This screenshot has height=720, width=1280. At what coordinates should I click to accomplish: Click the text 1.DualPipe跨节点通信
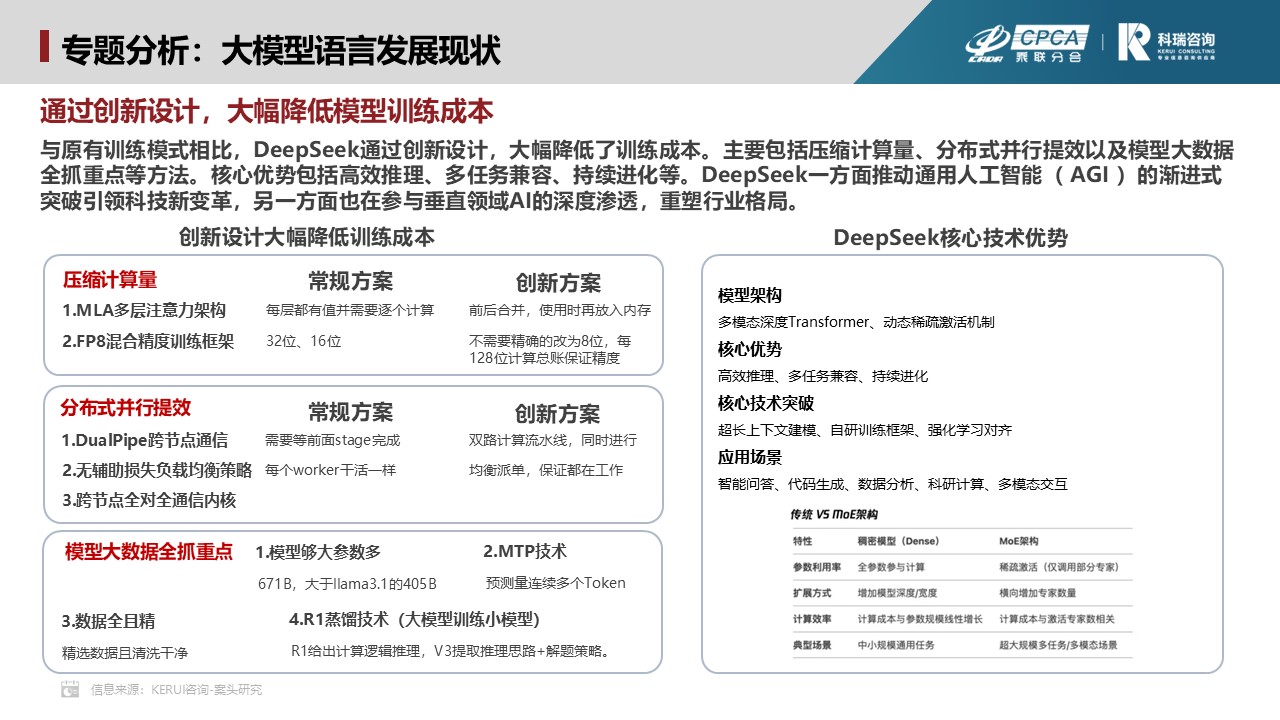(145, 440)
